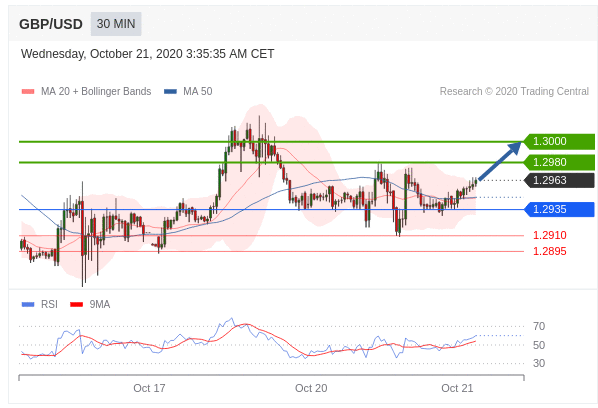598x408 pixels.
Task: Select the 1.2935 blue pivot tag
Action: coord(559,209)
